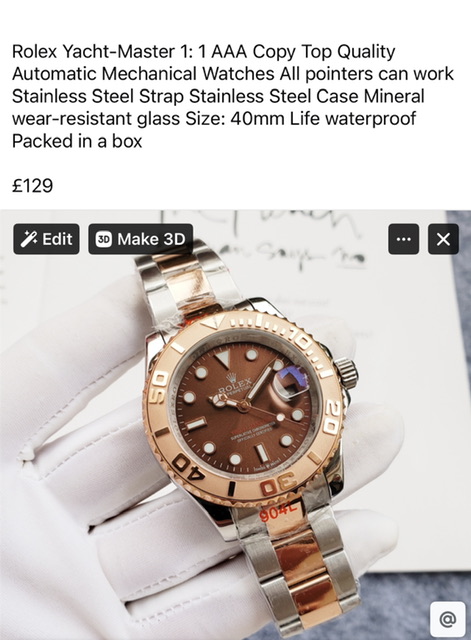This screenshot has width=471, height=640.
Task: Click the red 904L sticker on bracelet
Action: coord(276,514)
